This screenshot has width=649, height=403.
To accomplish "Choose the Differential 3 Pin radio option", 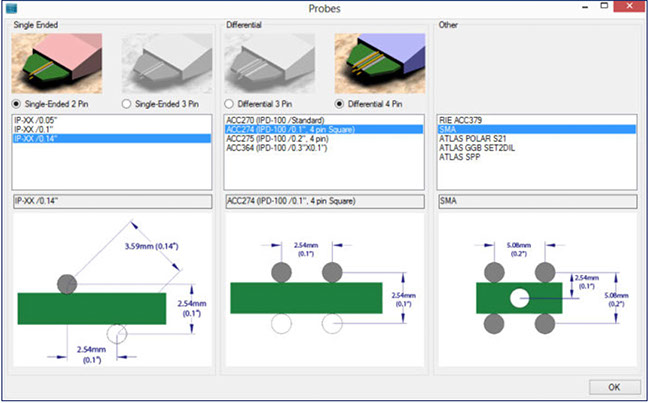I will pos(231,102).
